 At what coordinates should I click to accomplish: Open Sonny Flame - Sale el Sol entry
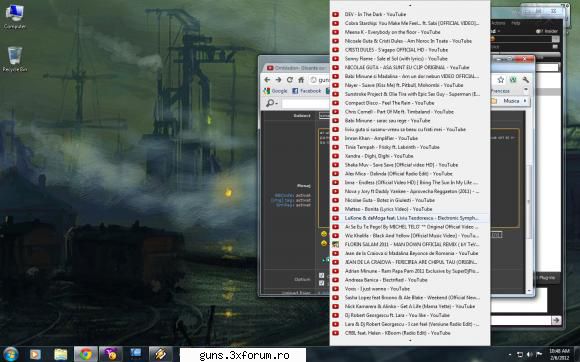410,58
